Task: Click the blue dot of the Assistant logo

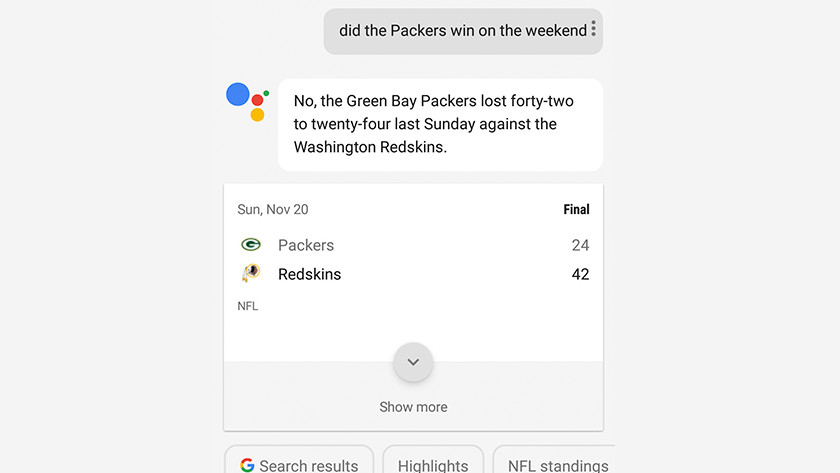Action: 238,94
